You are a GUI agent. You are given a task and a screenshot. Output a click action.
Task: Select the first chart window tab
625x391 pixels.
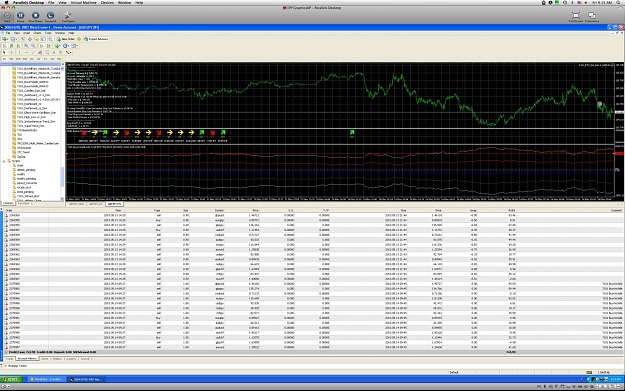(x=76, y=204)
